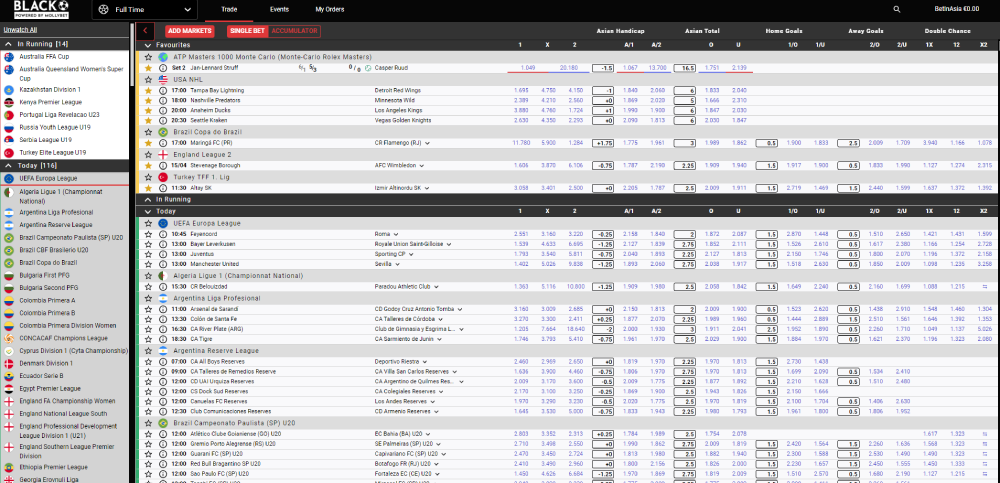The width and height of the screenshot is (1000, 483).
Task: Open info icon for Feyenoord row
Action: [163, 234]
